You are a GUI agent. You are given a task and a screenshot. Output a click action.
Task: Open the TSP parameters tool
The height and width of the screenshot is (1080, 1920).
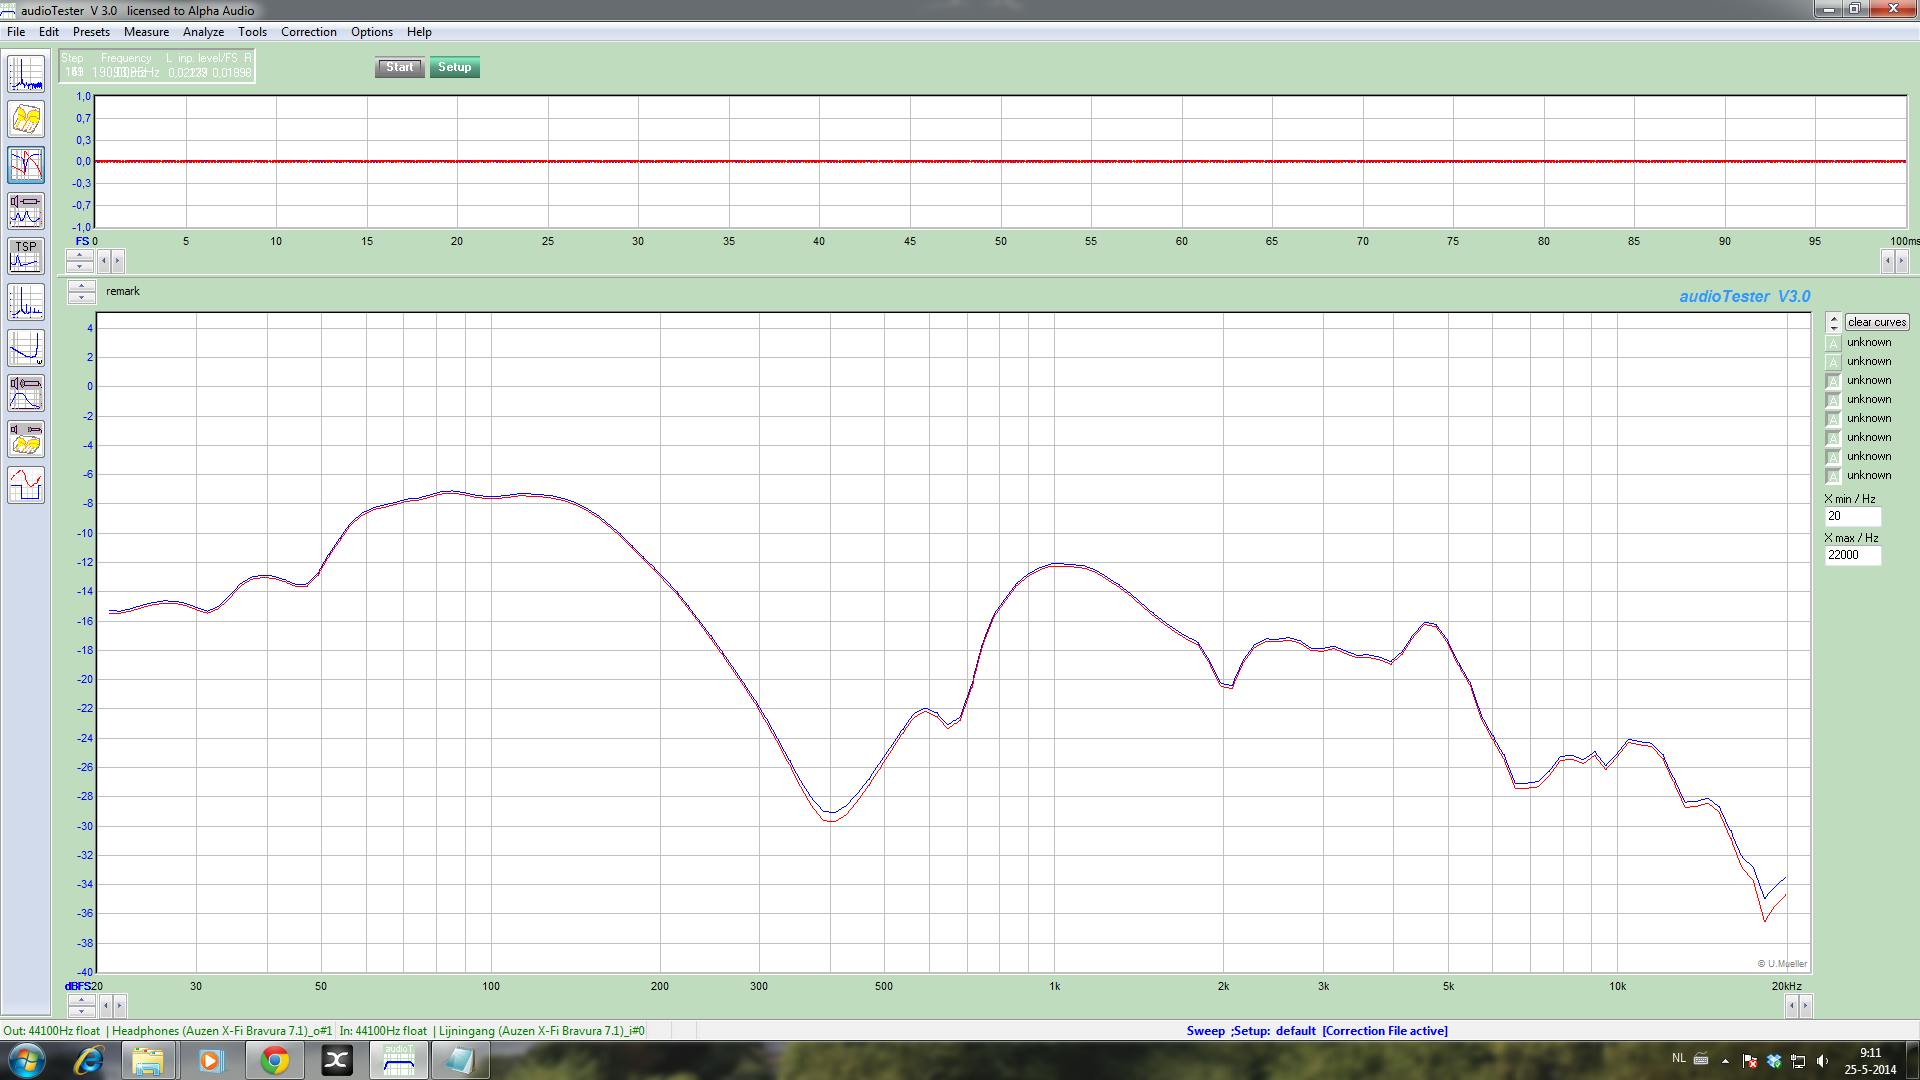[x=26, y=256]
